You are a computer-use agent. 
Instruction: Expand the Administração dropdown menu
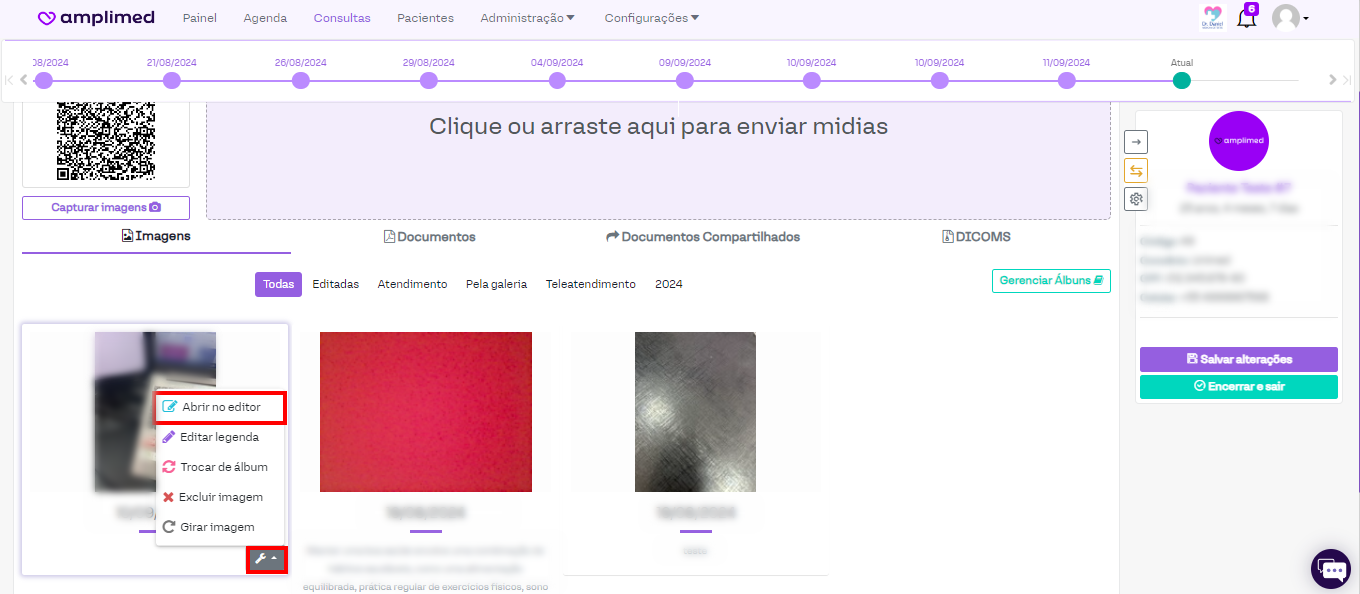(x=527, y=18)
